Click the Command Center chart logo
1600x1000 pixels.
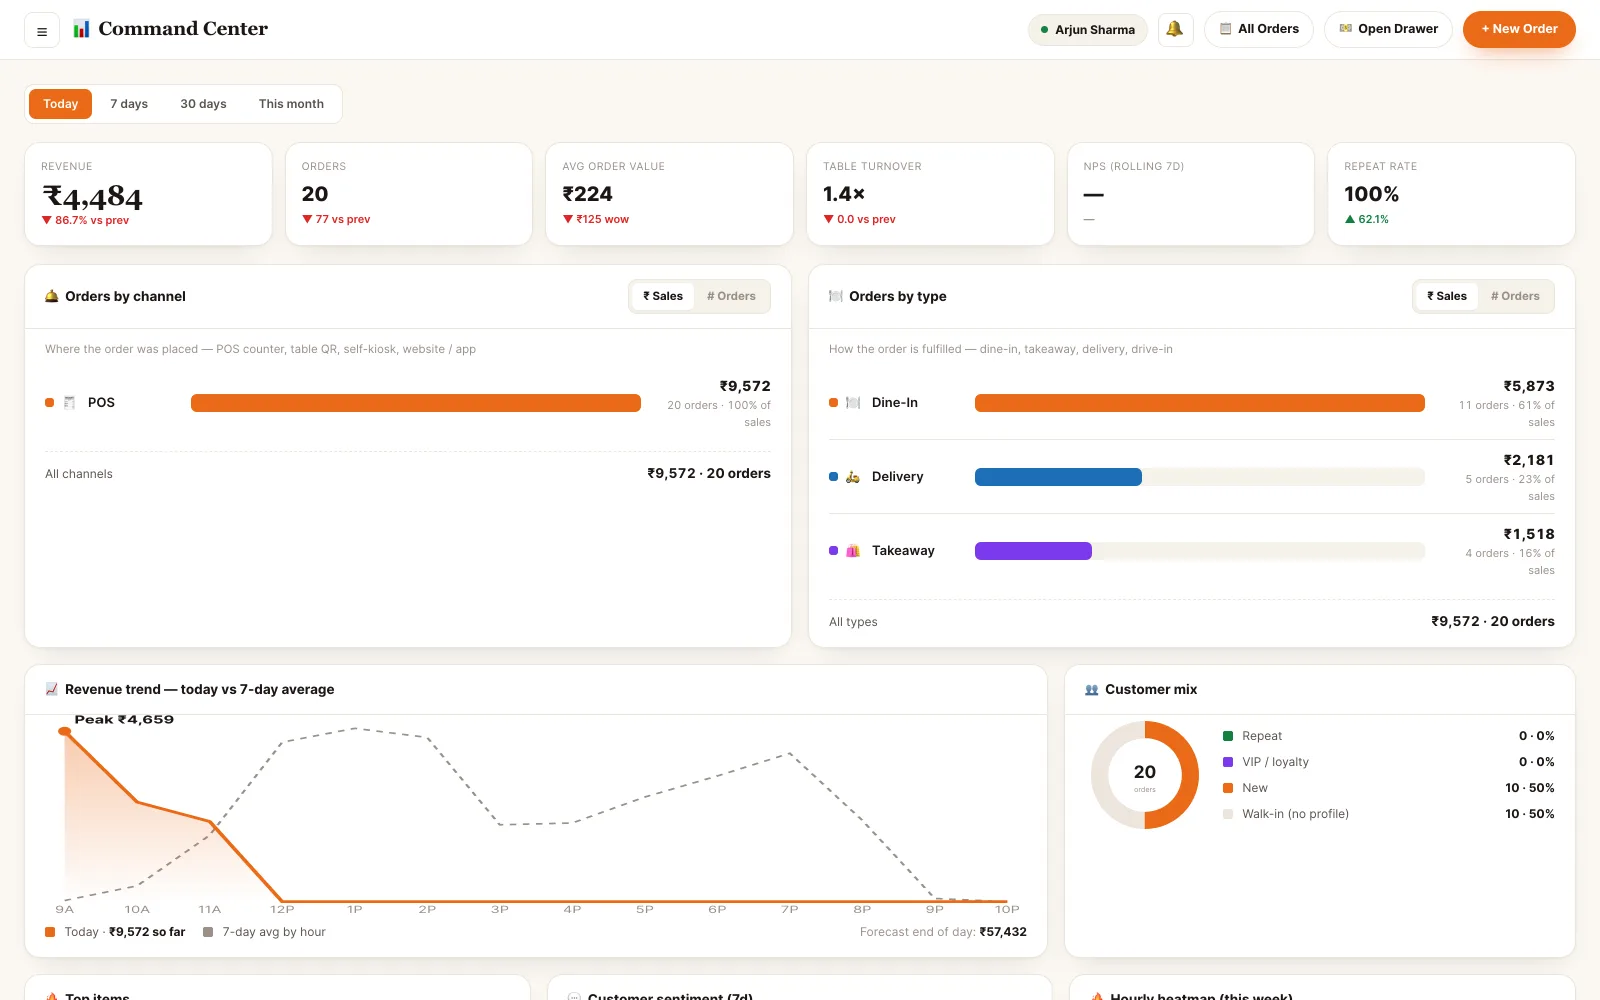click(x=81, y=29)
